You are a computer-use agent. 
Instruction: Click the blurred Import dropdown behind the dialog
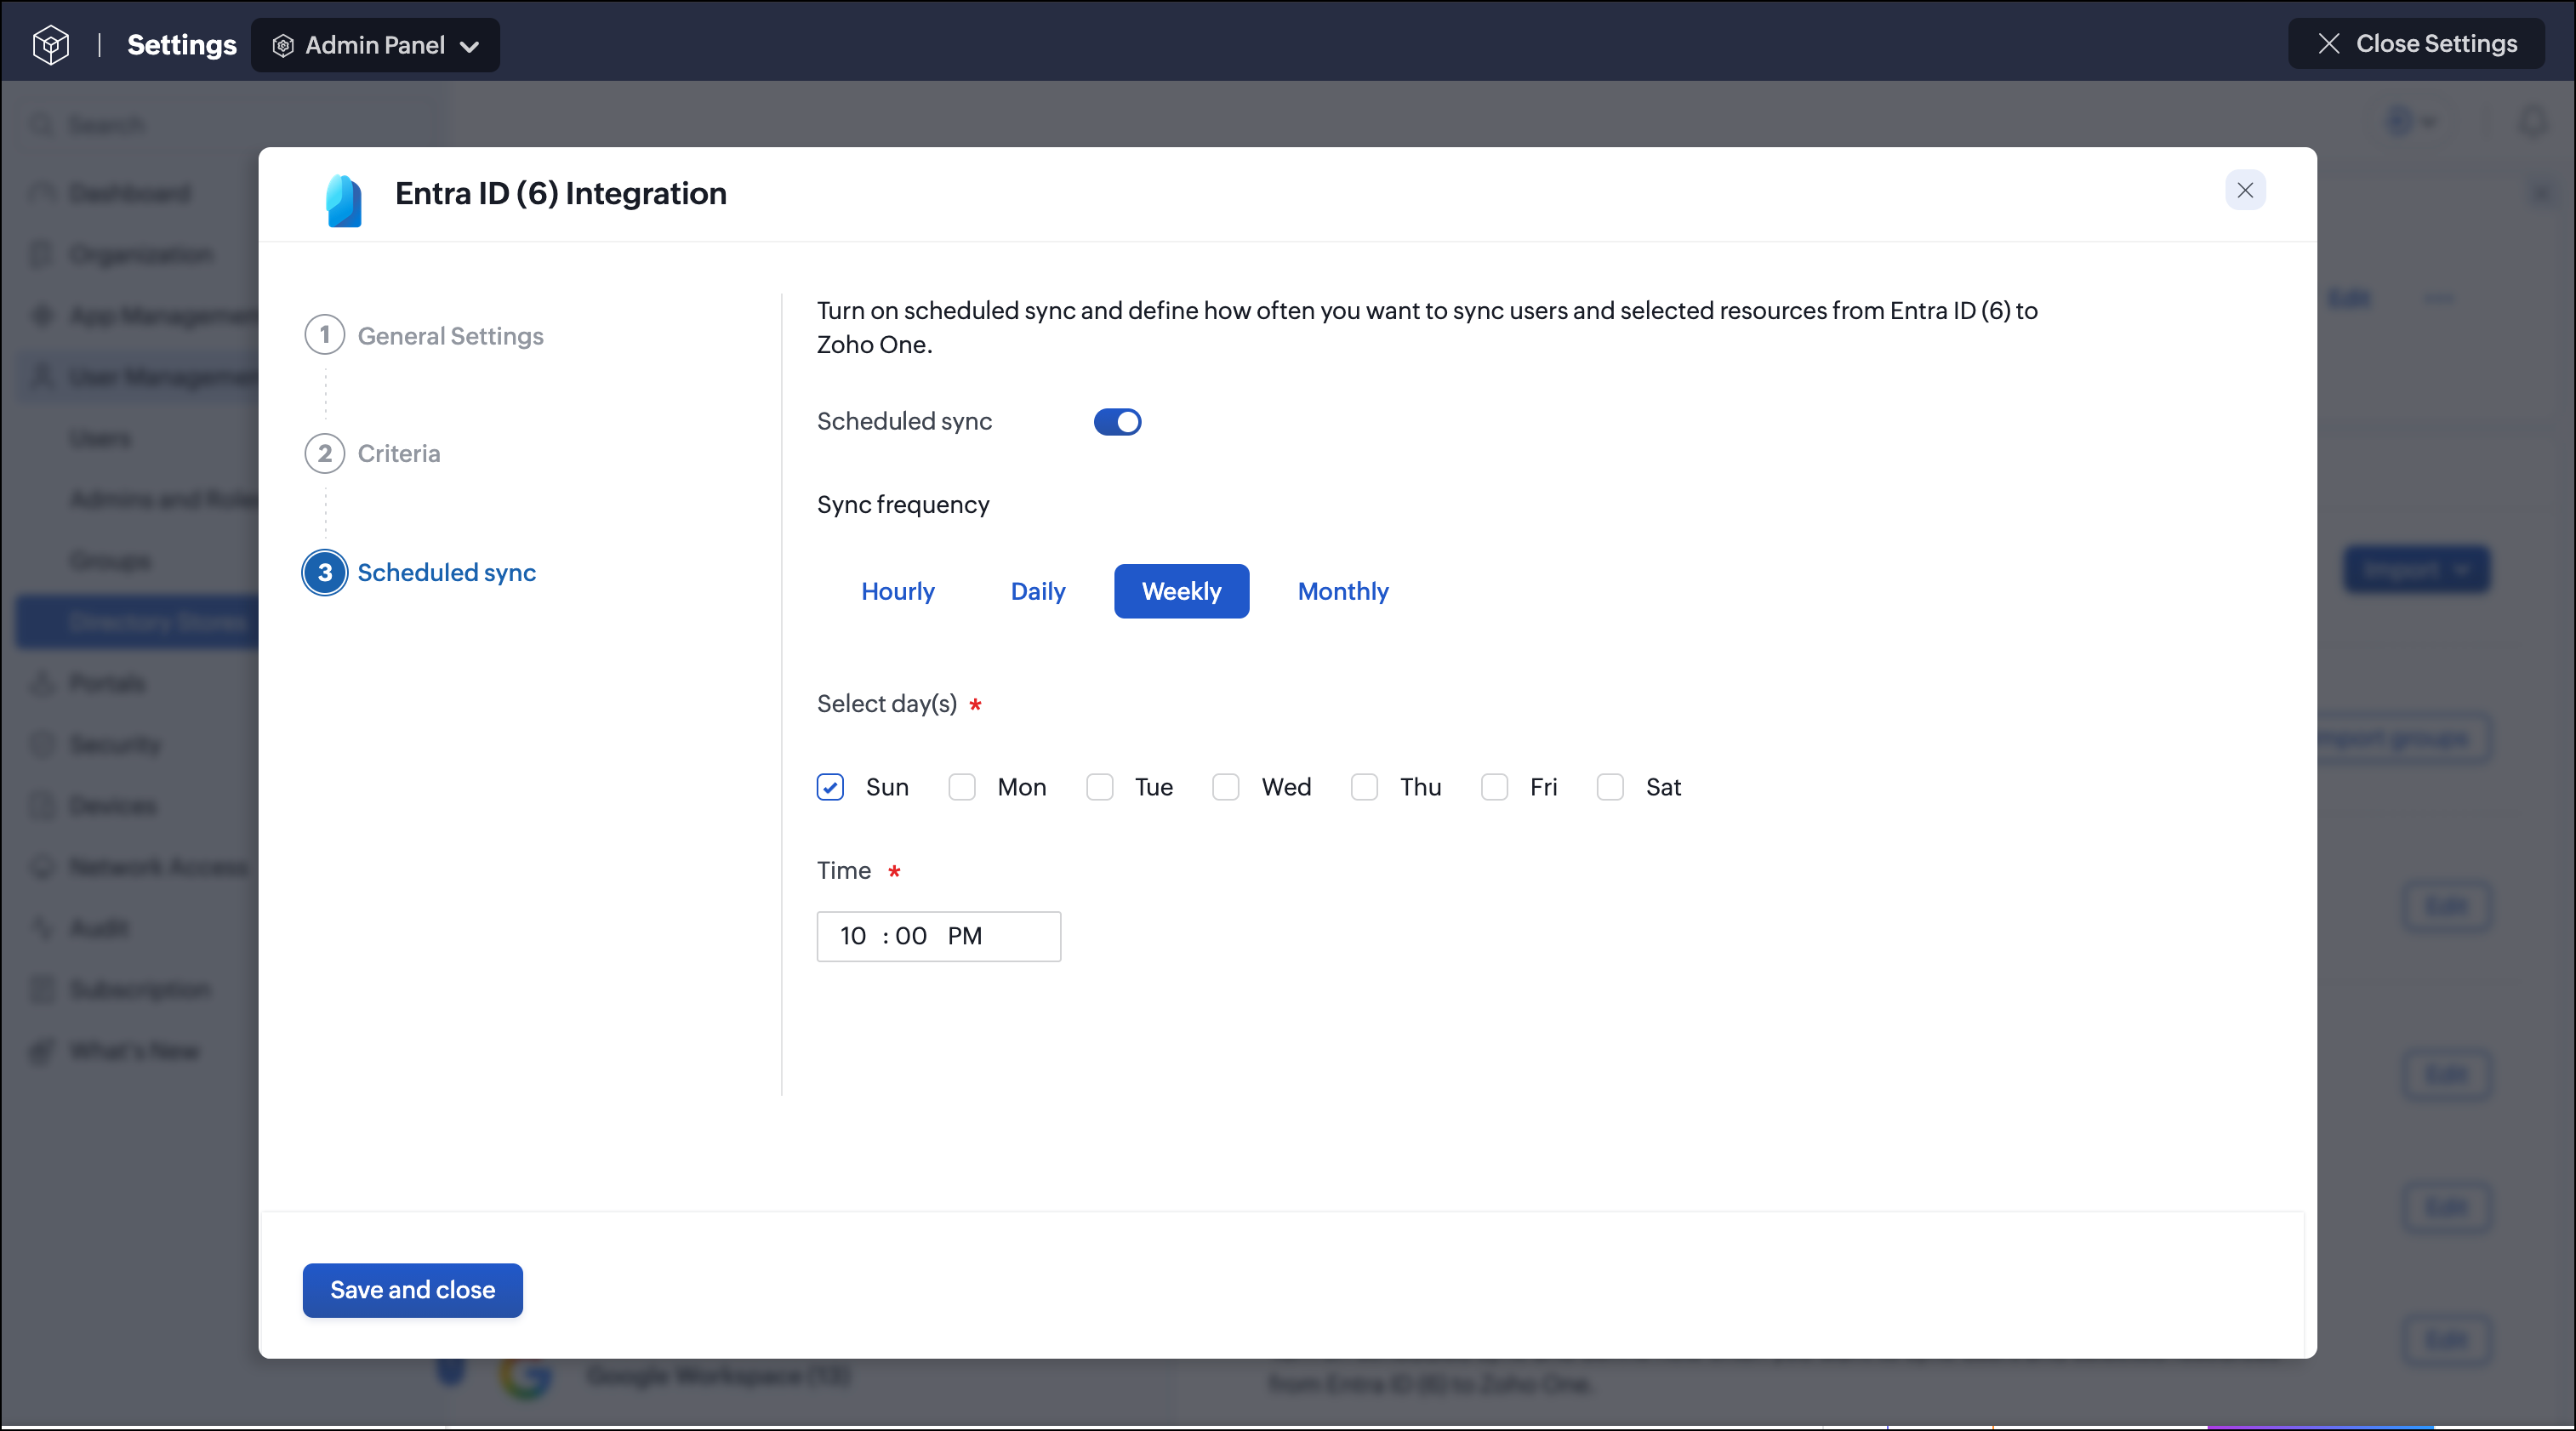click(2416, 570)
